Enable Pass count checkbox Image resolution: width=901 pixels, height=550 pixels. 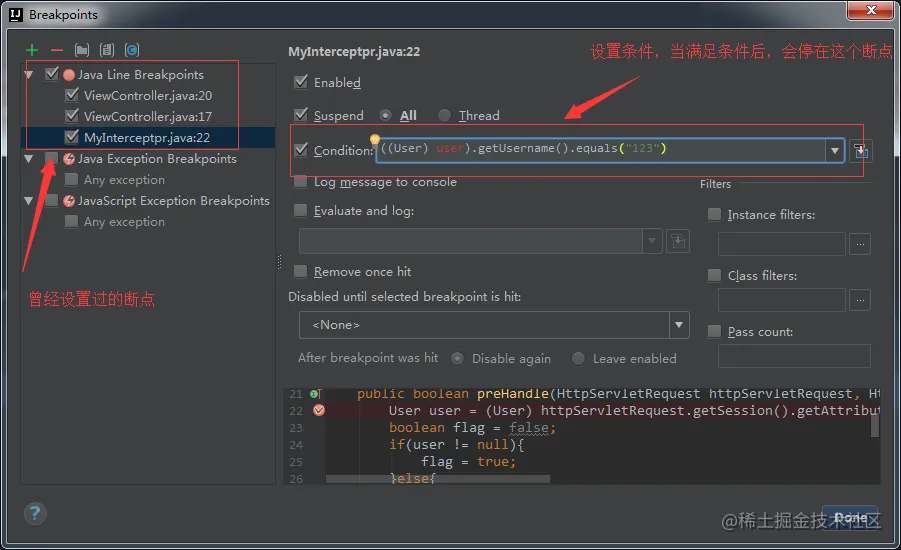click(714, 331)
